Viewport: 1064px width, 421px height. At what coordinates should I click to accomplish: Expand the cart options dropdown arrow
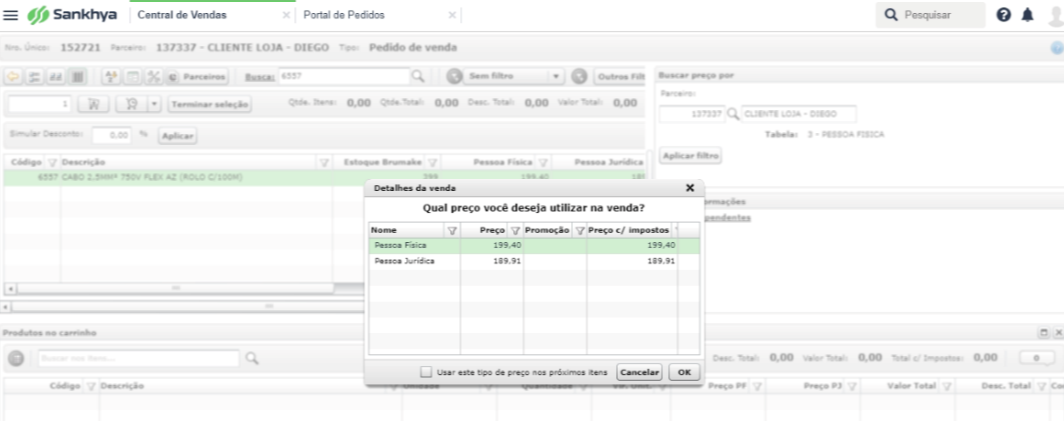coord(154,103)
